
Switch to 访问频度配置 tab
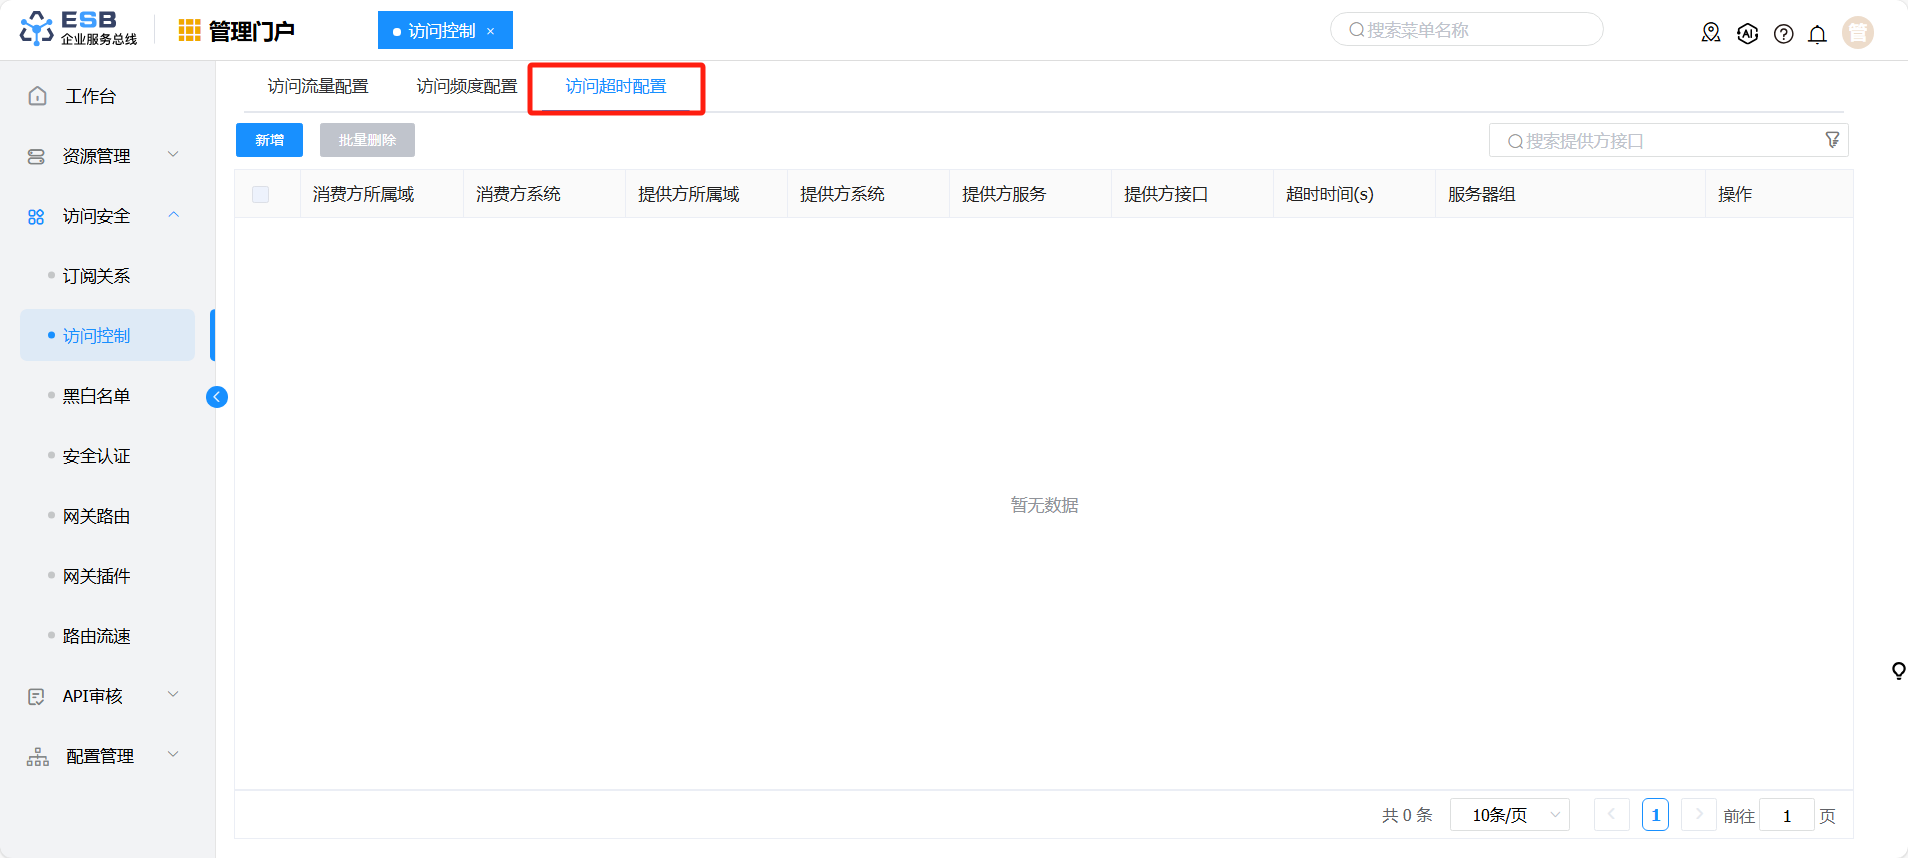pos(467,87)
